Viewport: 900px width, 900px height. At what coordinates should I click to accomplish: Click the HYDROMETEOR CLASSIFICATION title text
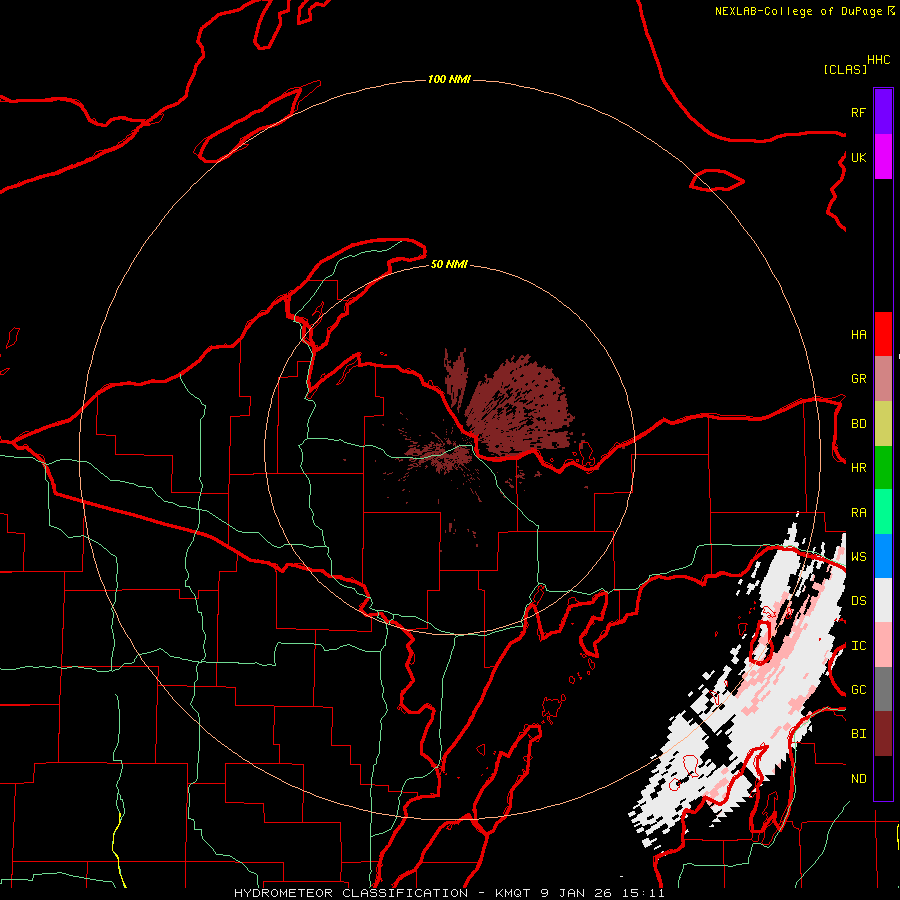point(351,893)
